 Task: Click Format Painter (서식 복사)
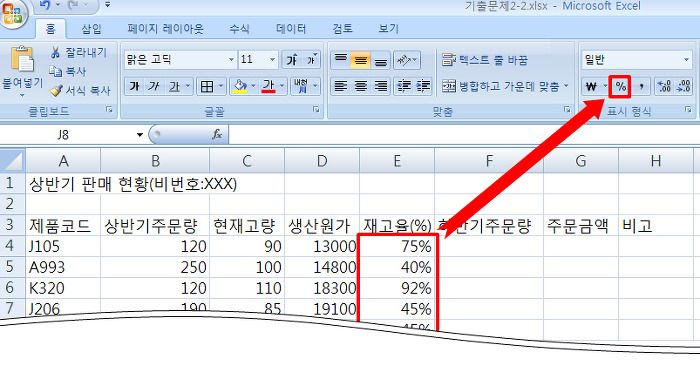pyautogui.click(x=80, y=91)
